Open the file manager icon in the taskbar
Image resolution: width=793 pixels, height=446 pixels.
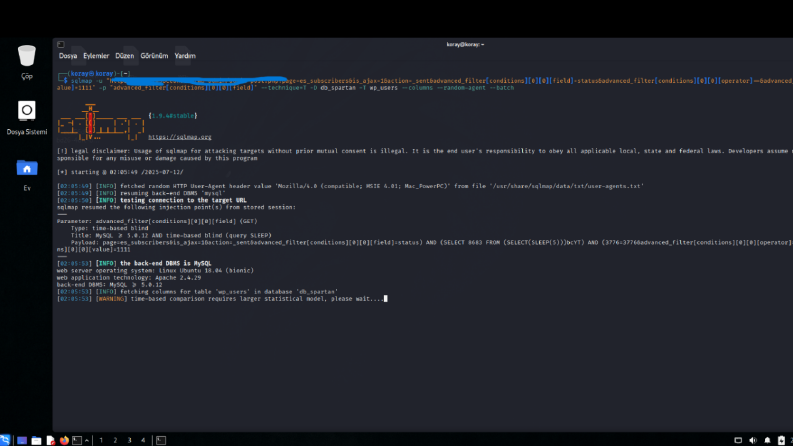pyautogui.click(x=36, y=440)
